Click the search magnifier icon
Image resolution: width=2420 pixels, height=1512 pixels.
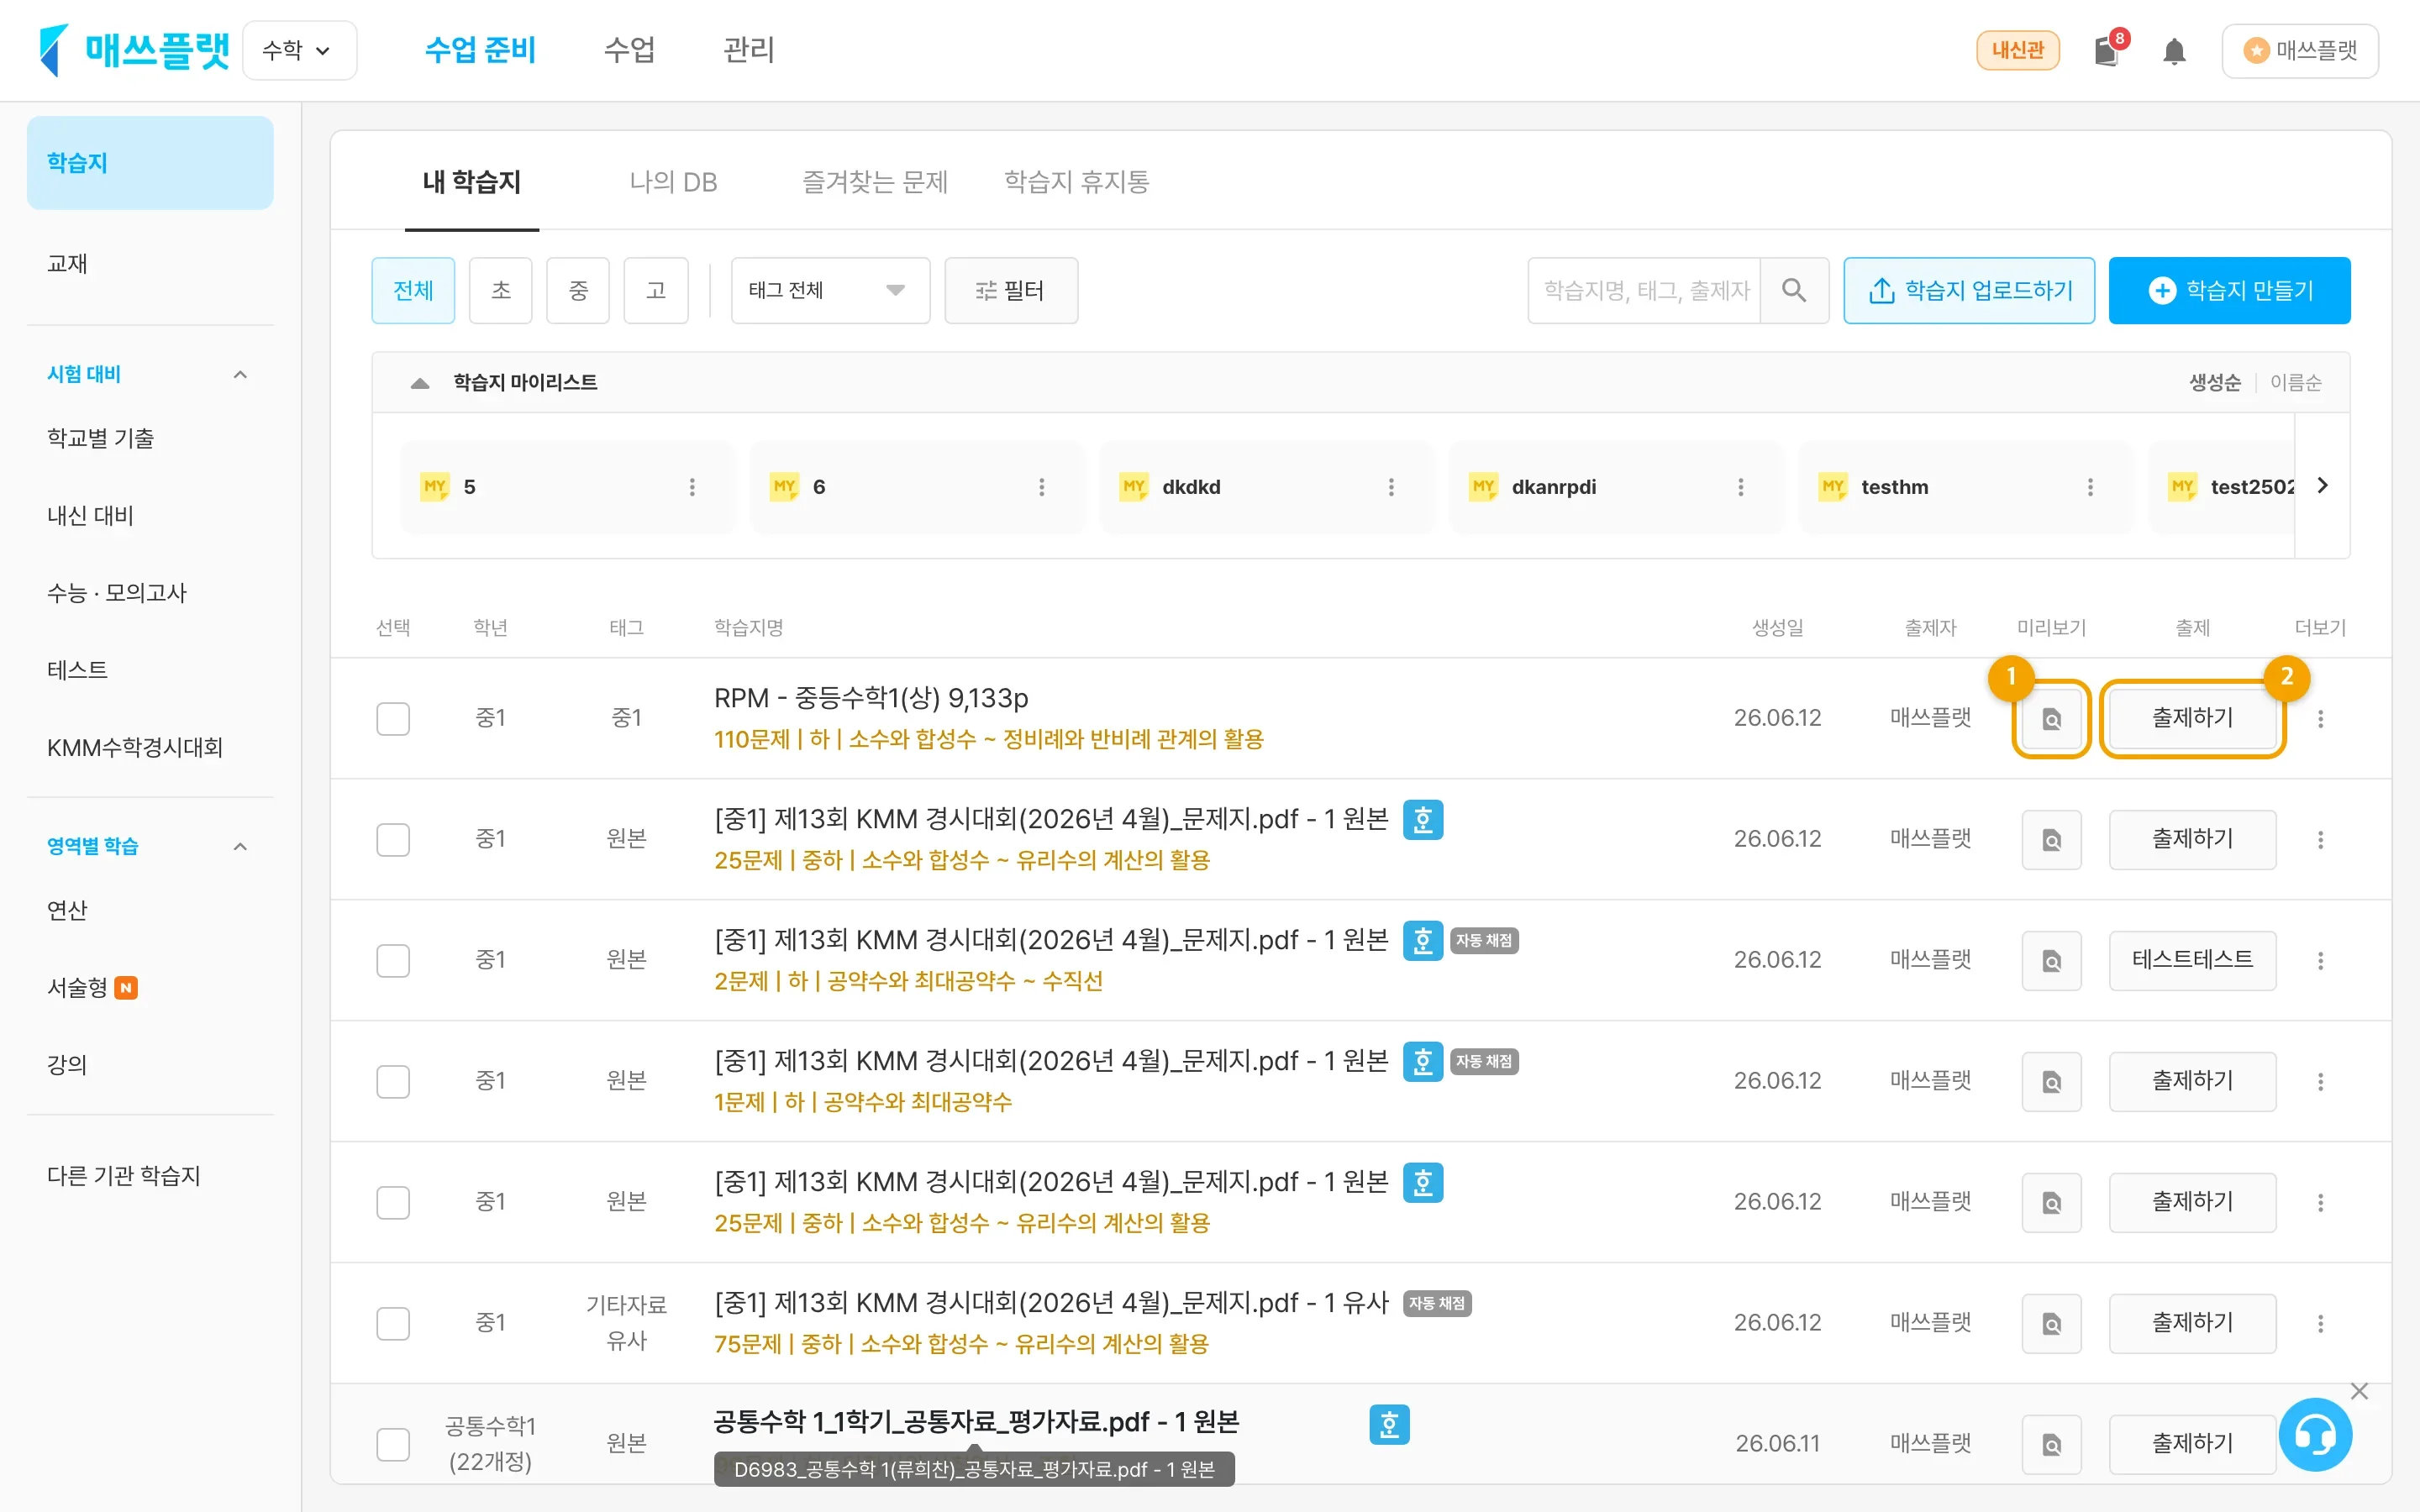click(x=1794, y=290)
